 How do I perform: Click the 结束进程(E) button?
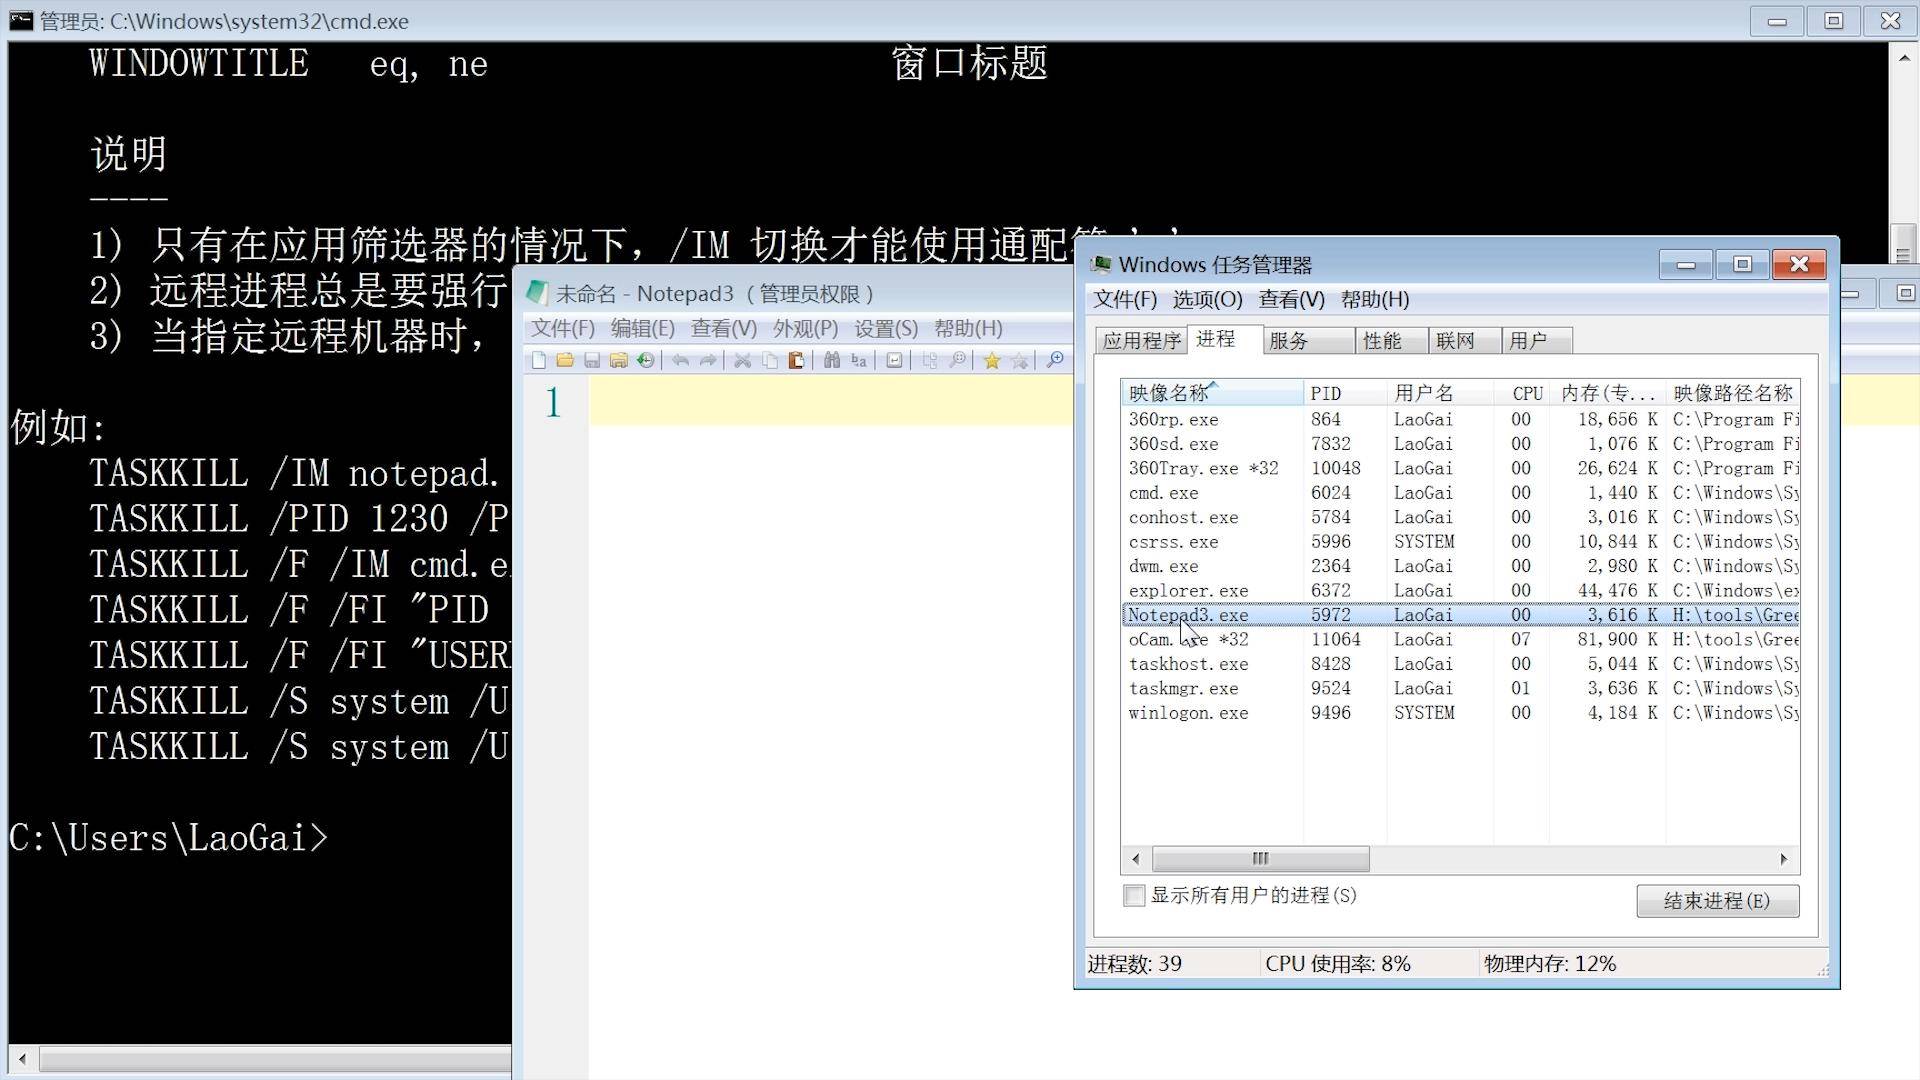pos(1716,900)
